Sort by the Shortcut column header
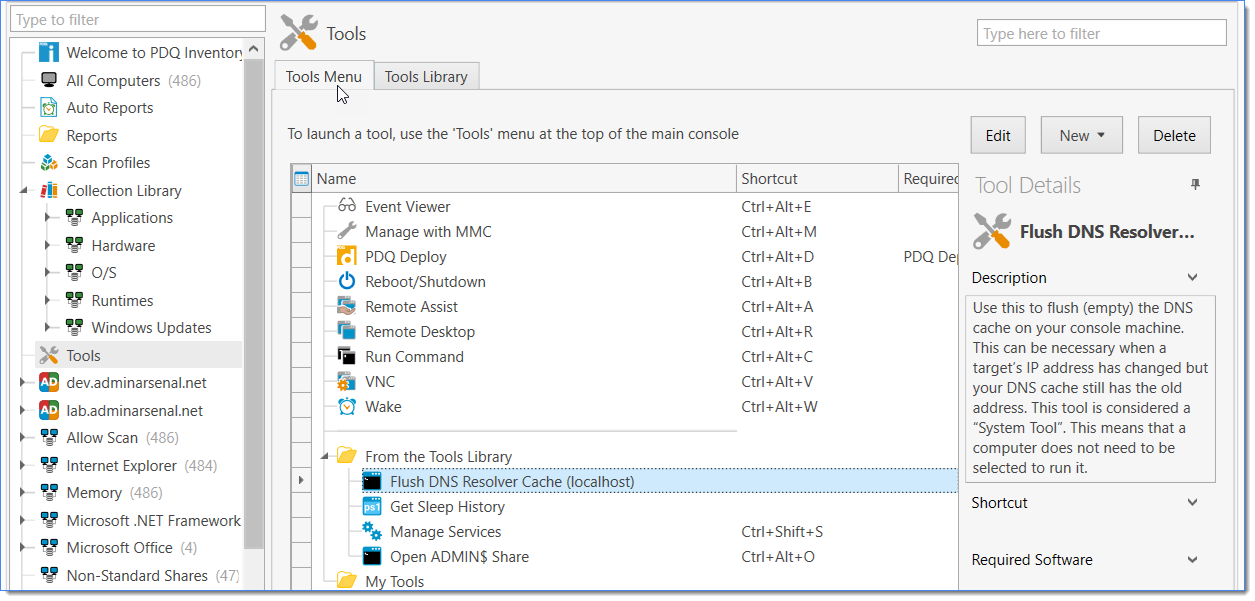The height and width of the screenshot is (601, 1255). (817, 179)
